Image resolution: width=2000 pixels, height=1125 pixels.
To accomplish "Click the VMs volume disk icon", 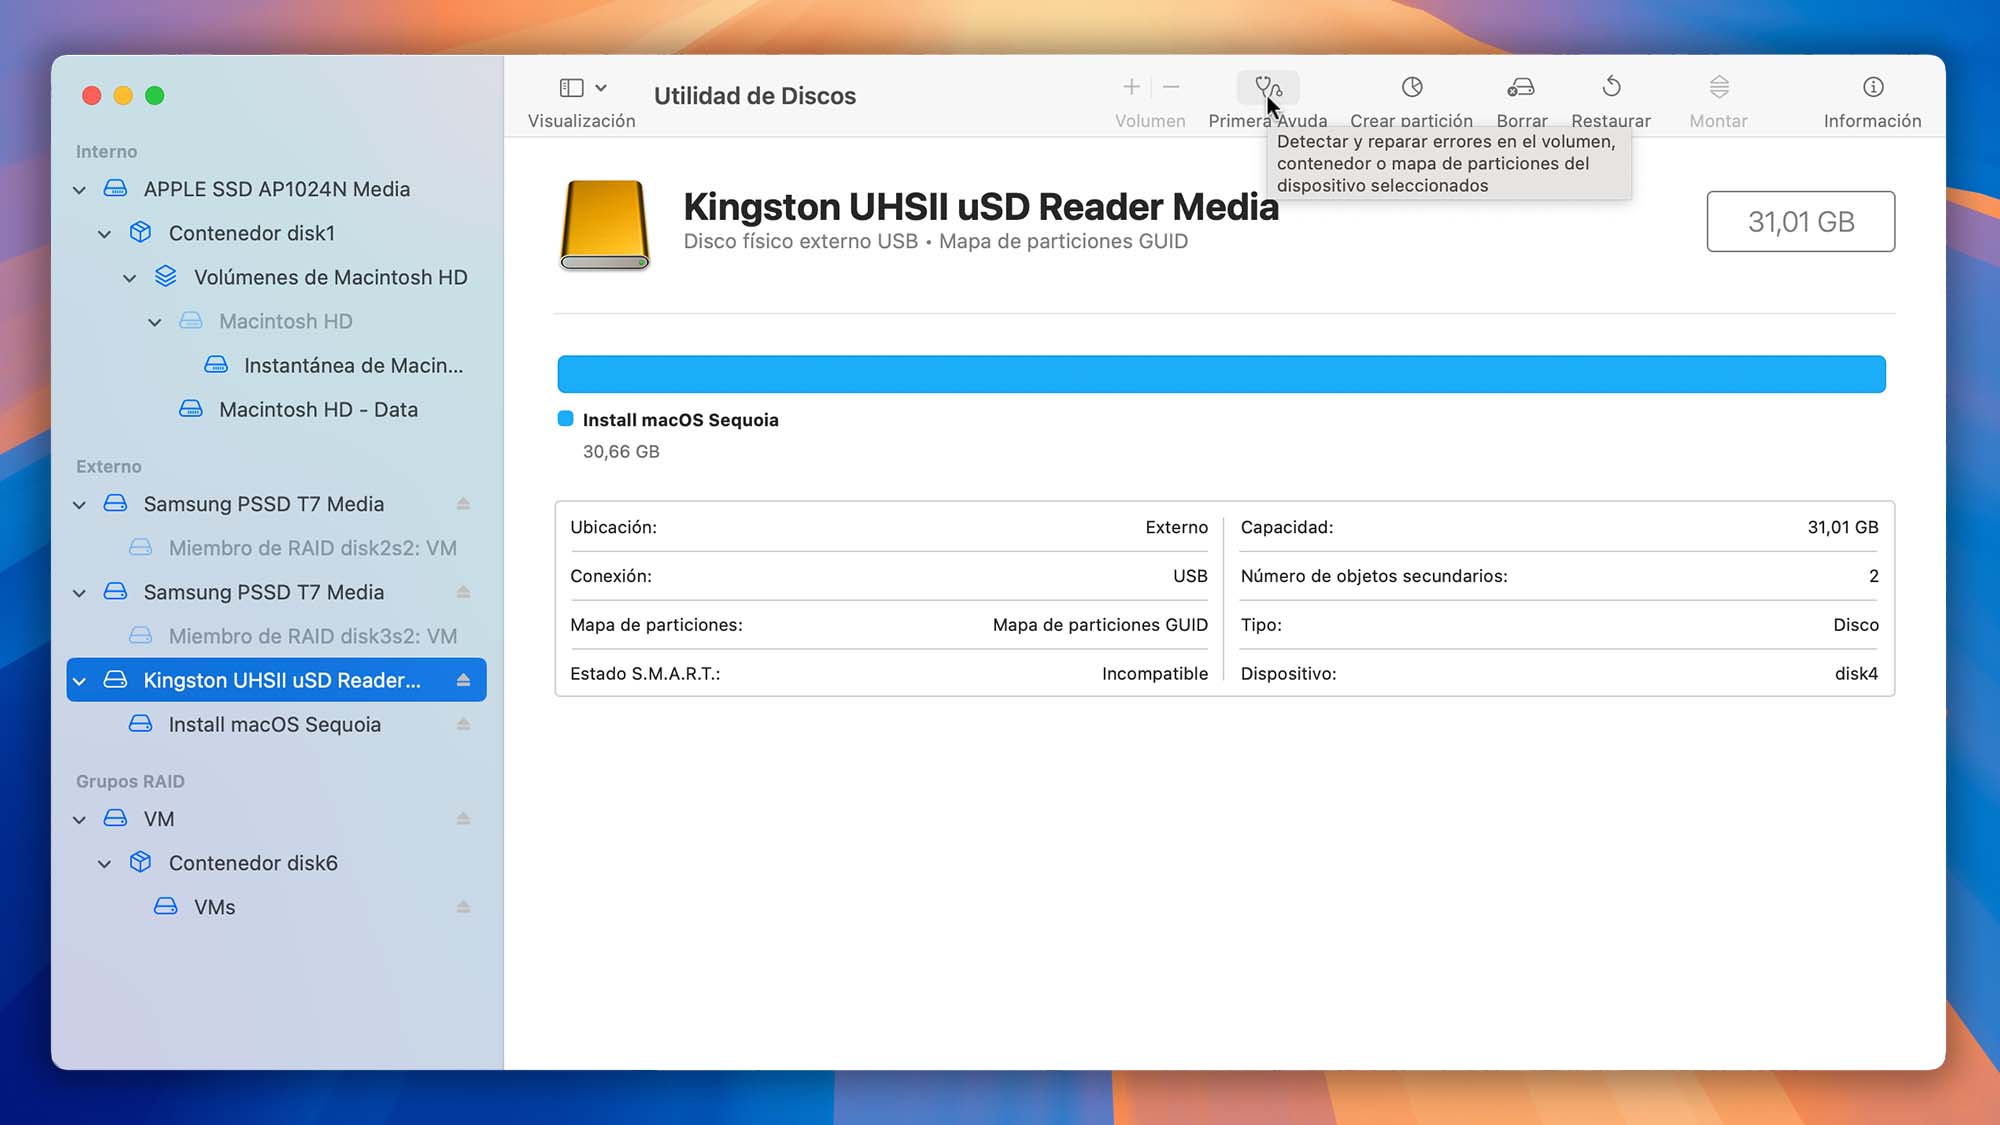I will pos(166,907).
